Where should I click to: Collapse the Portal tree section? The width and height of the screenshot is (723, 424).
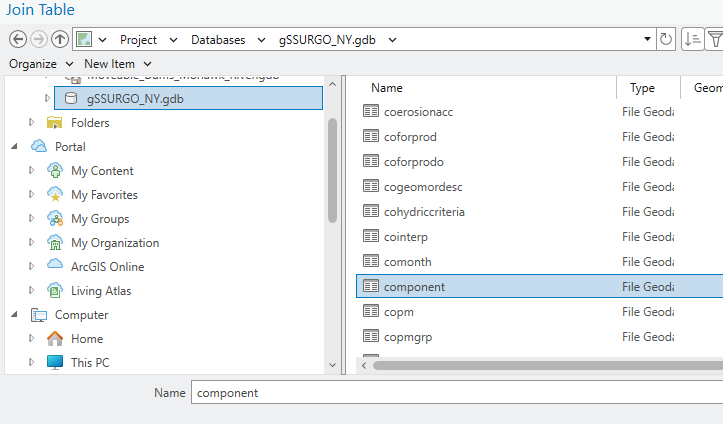pos(14,147)
